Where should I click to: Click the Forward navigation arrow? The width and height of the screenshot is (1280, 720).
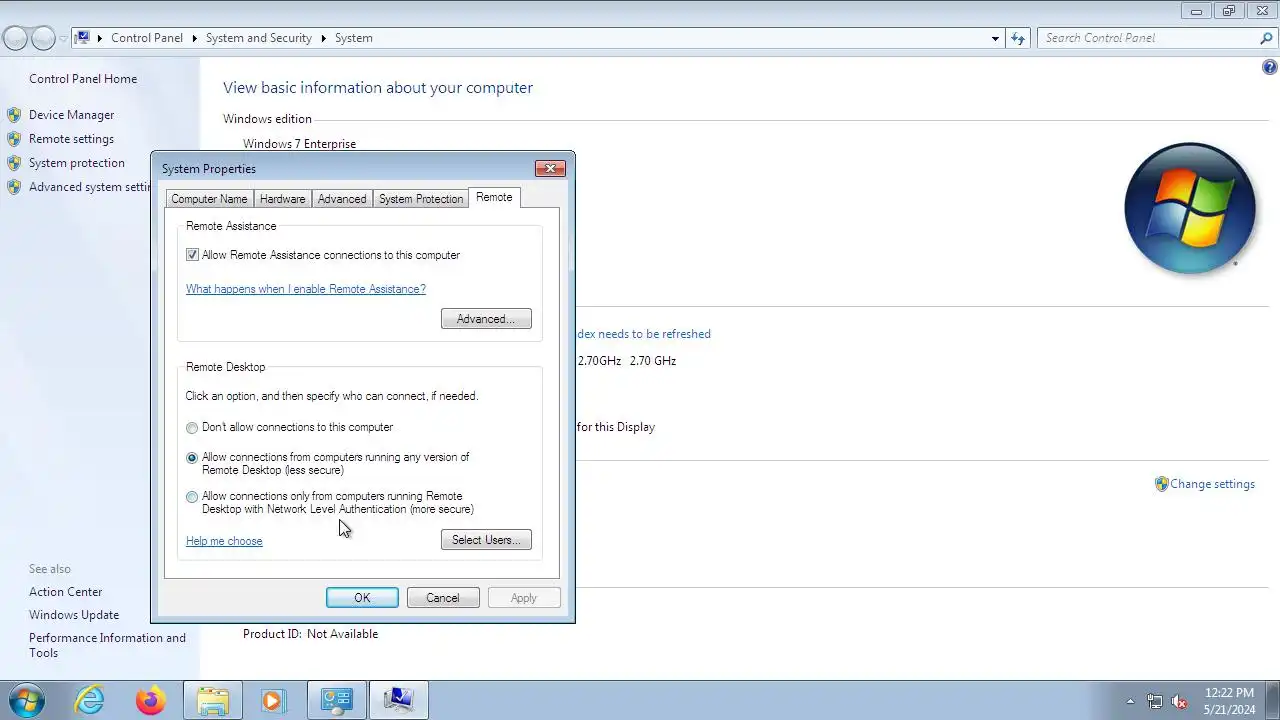[x=43, y=38]
